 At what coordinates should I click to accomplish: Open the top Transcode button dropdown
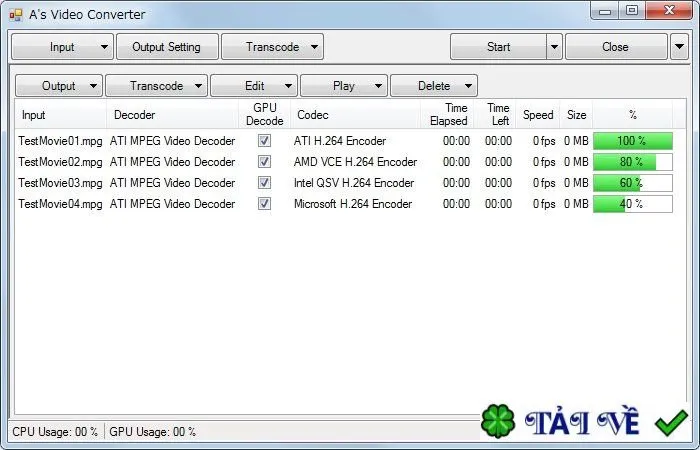point(272,46)
